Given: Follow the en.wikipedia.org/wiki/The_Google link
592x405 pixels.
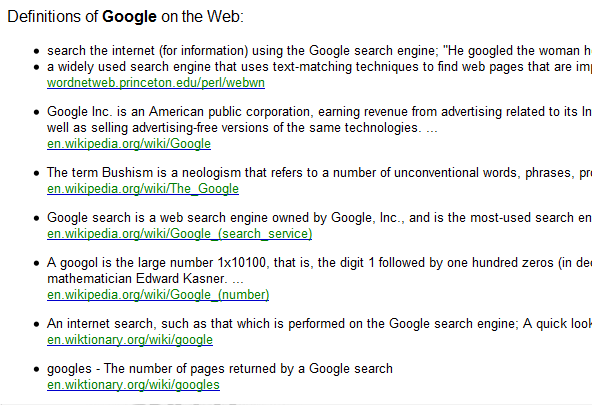Looking at the screenshot, I should pyautogui.click(x=143, y=188).
